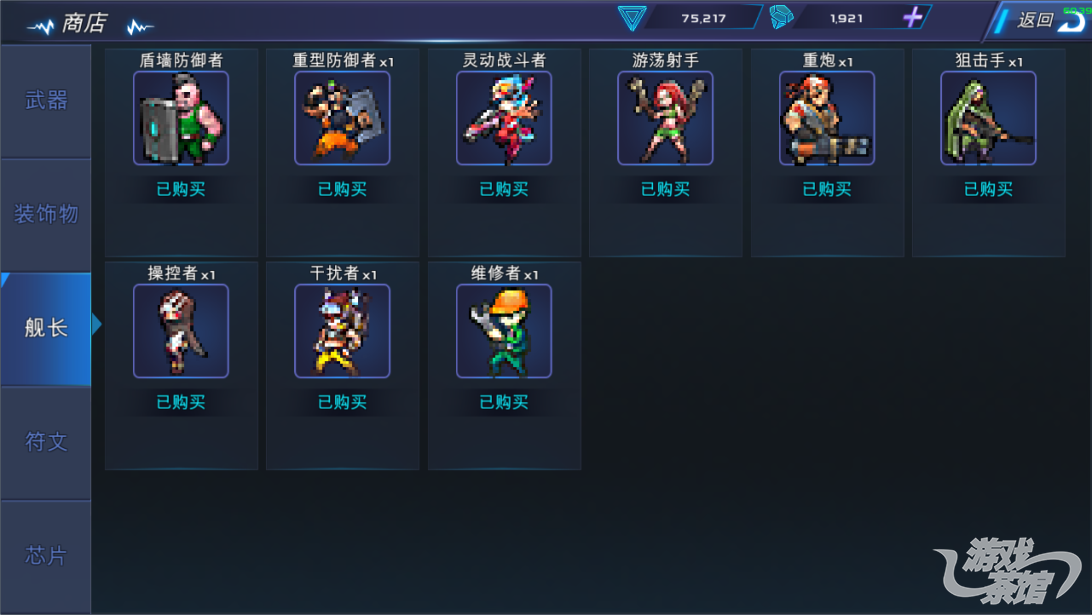Select the 维修者 mechanic portrait
The width and height of the screenshot is (1092, 615).
504,331
